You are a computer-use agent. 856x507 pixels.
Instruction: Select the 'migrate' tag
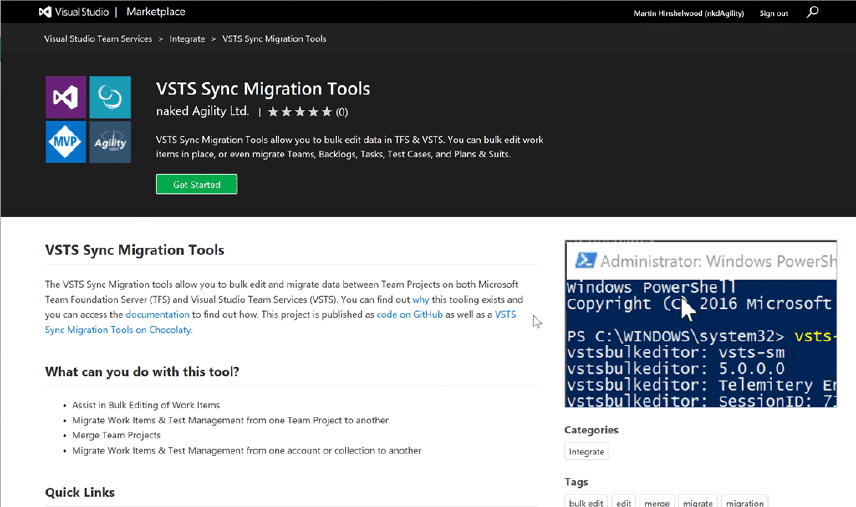click(698, 503)
